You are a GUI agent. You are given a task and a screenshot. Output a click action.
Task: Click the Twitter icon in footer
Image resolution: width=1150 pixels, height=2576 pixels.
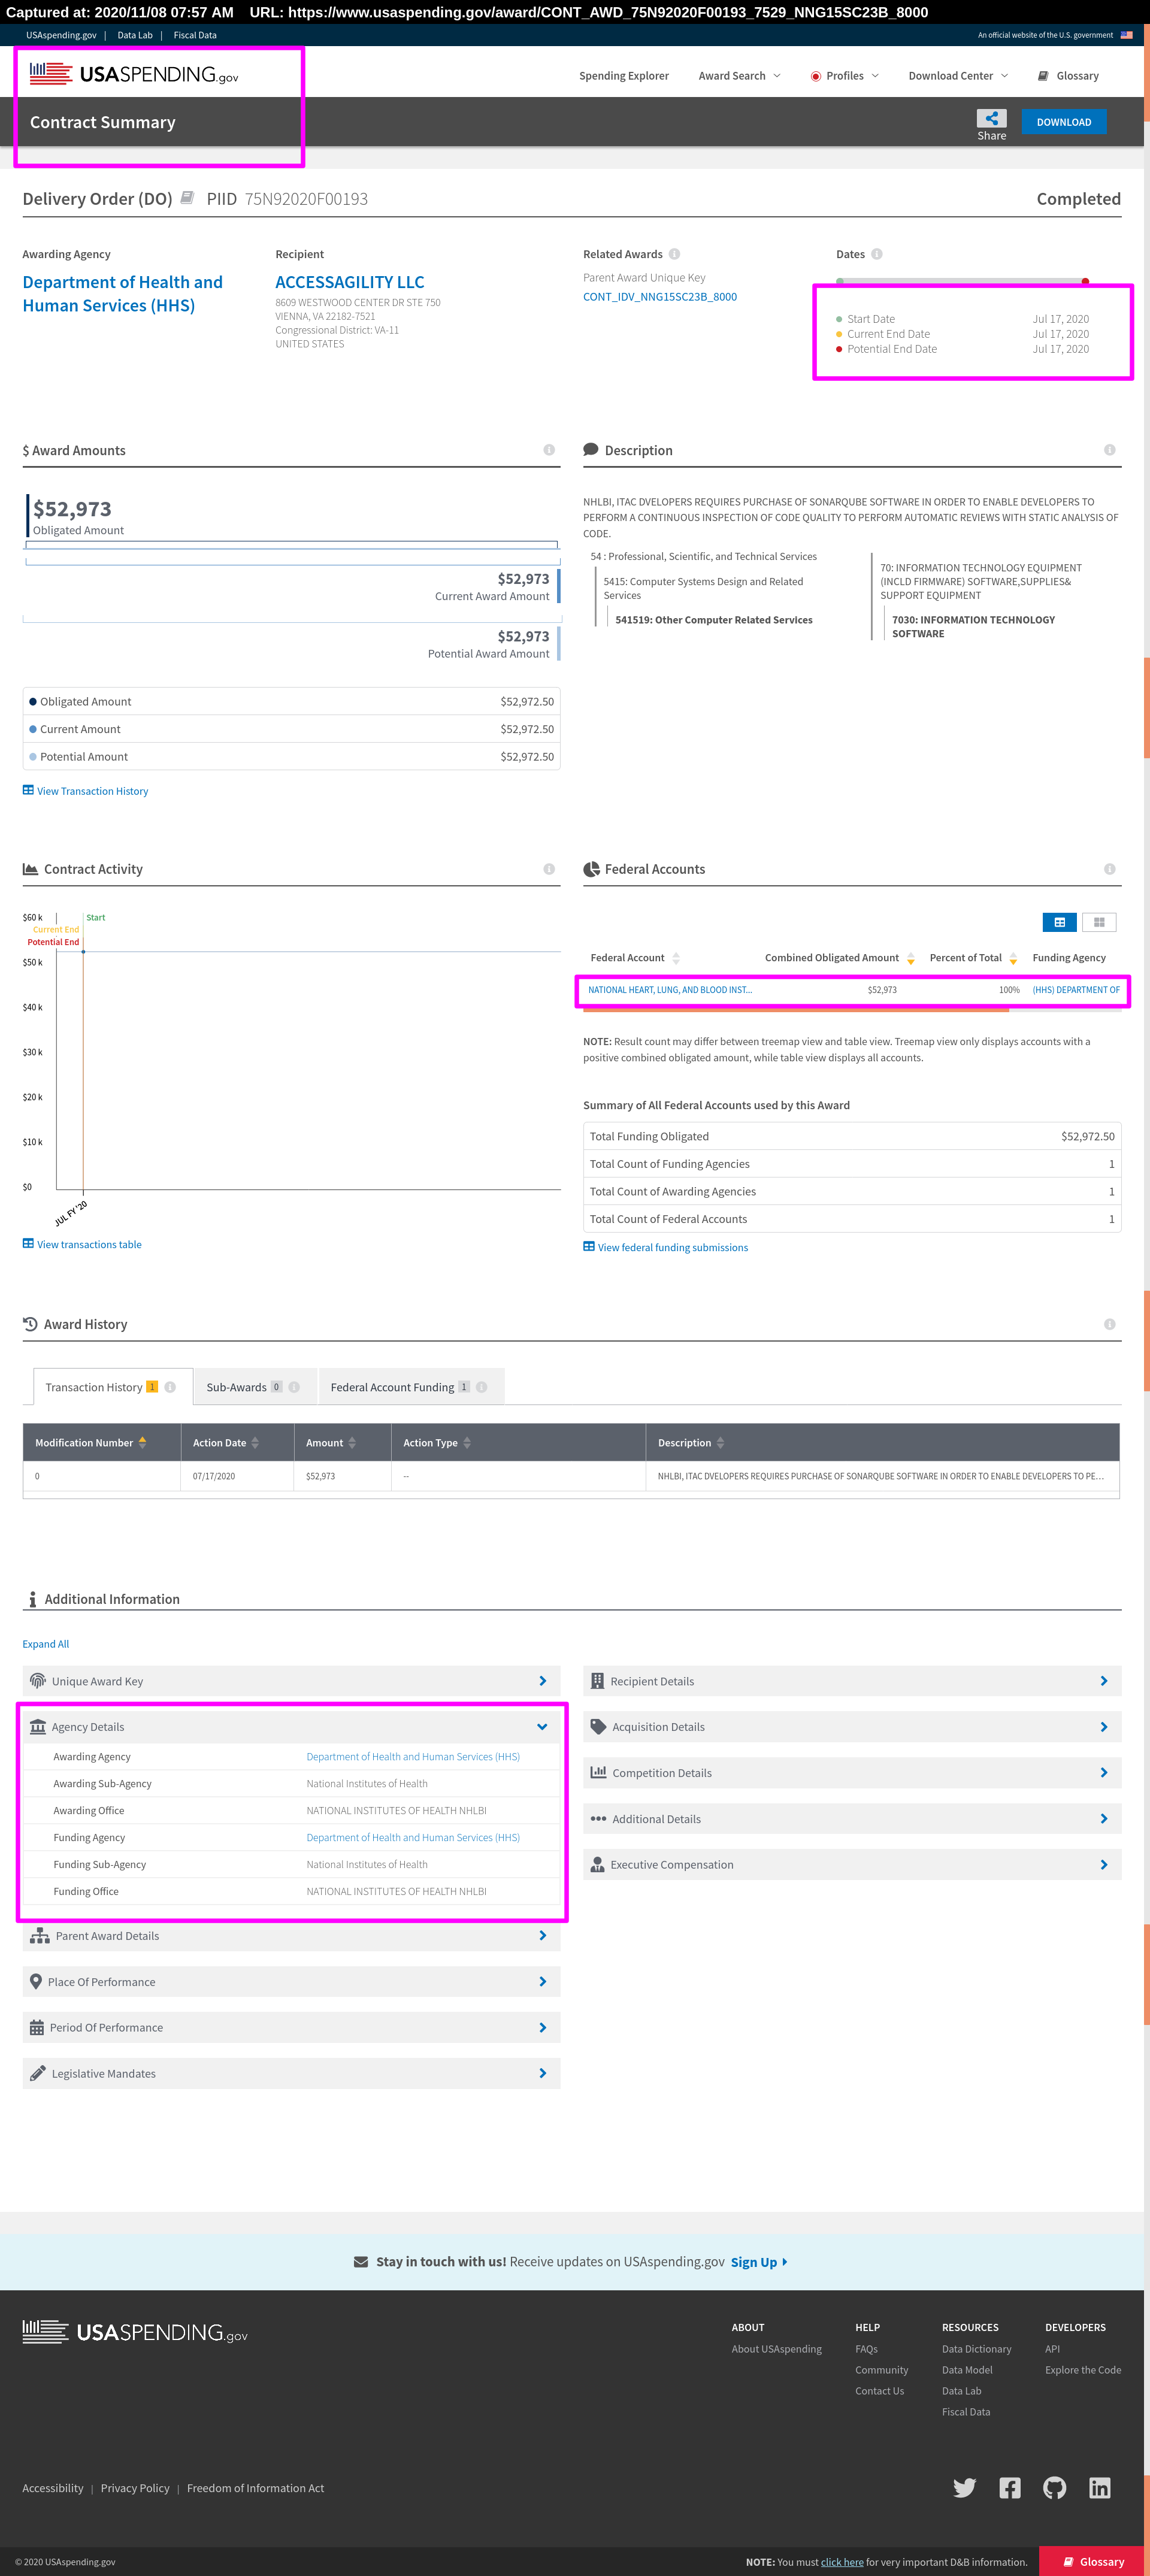(964, 2487)
